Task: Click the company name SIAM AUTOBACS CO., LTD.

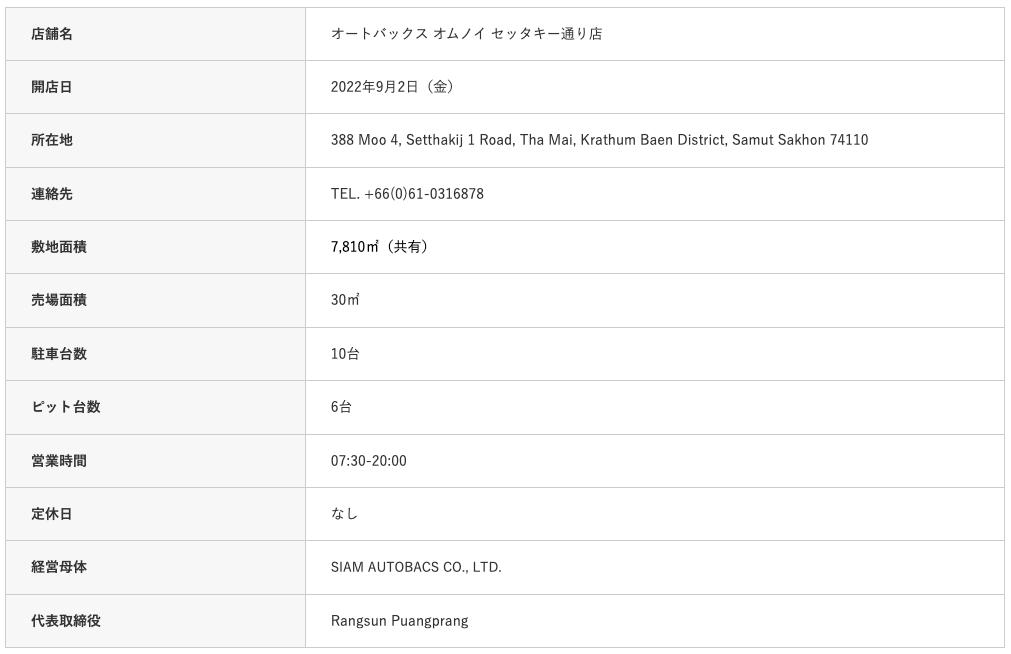Action: [x=416, y=567]
